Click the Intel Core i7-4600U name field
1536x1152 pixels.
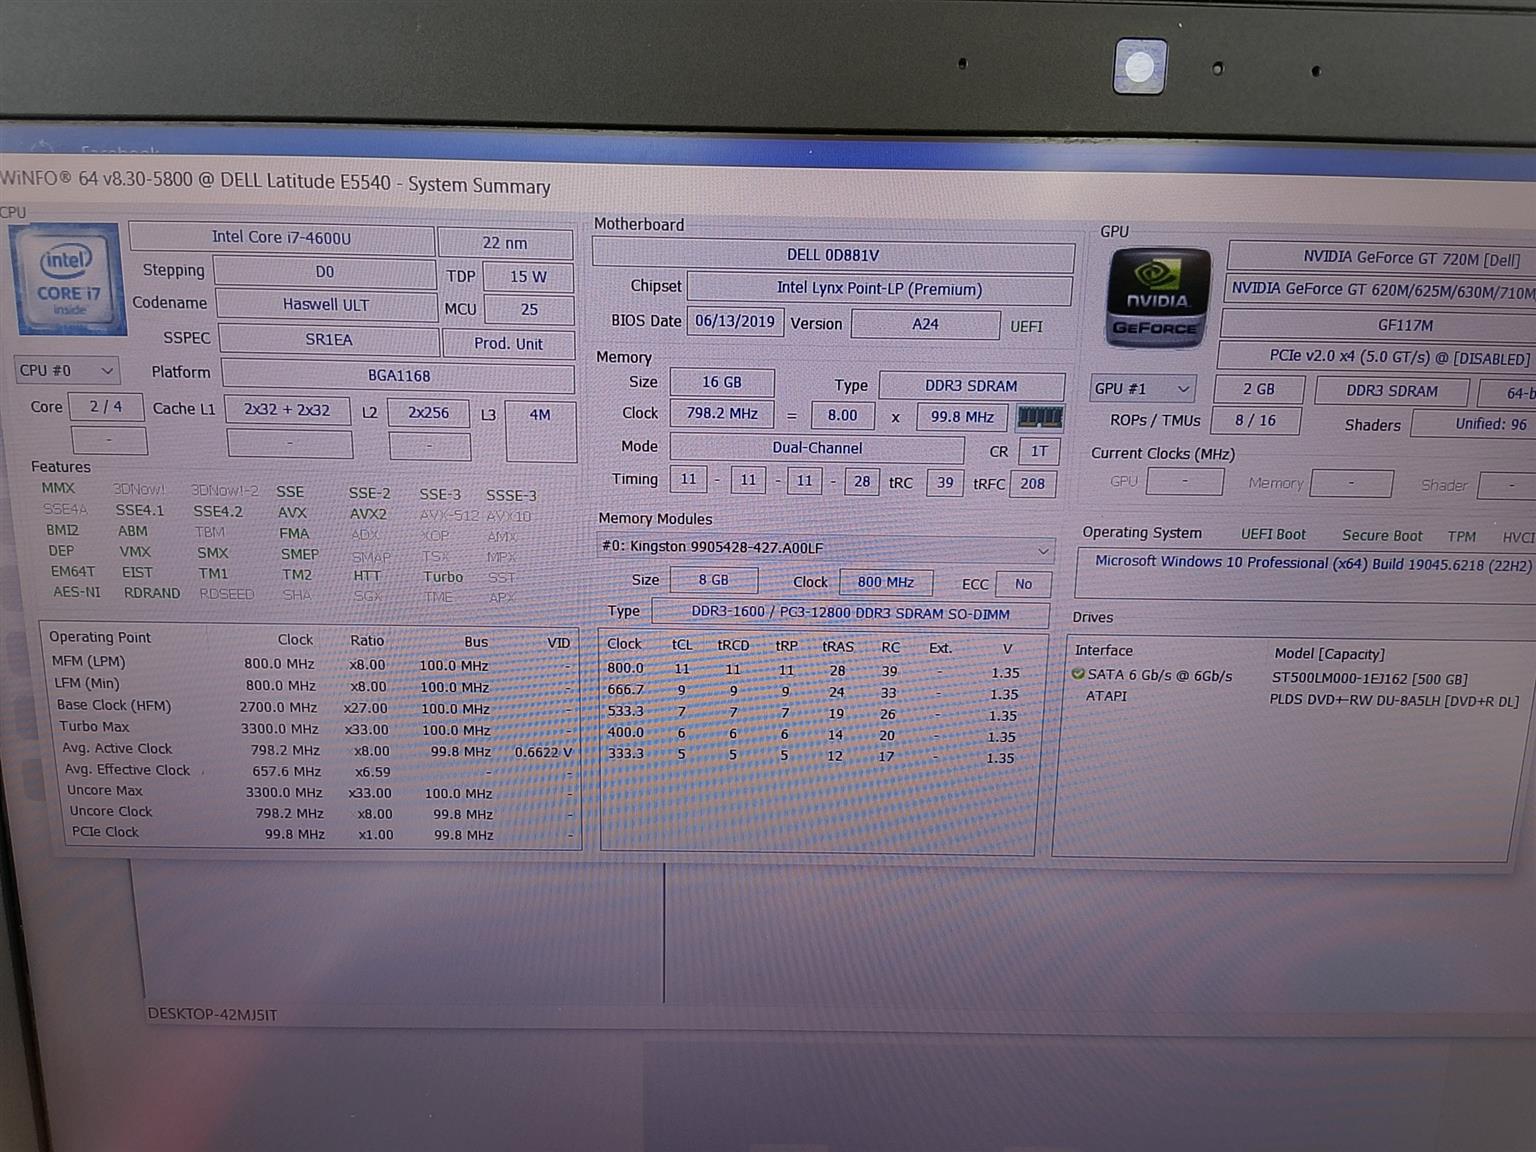click(x=281, y=238)
